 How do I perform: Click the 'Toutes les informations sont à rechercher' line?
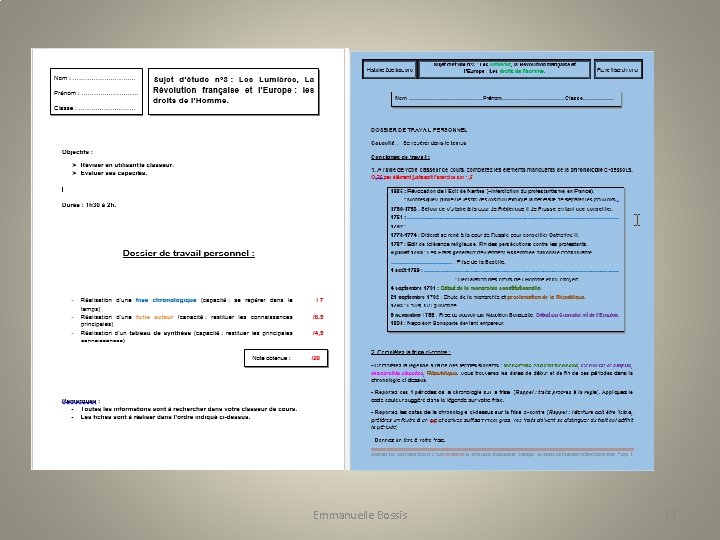click(189, 409)
